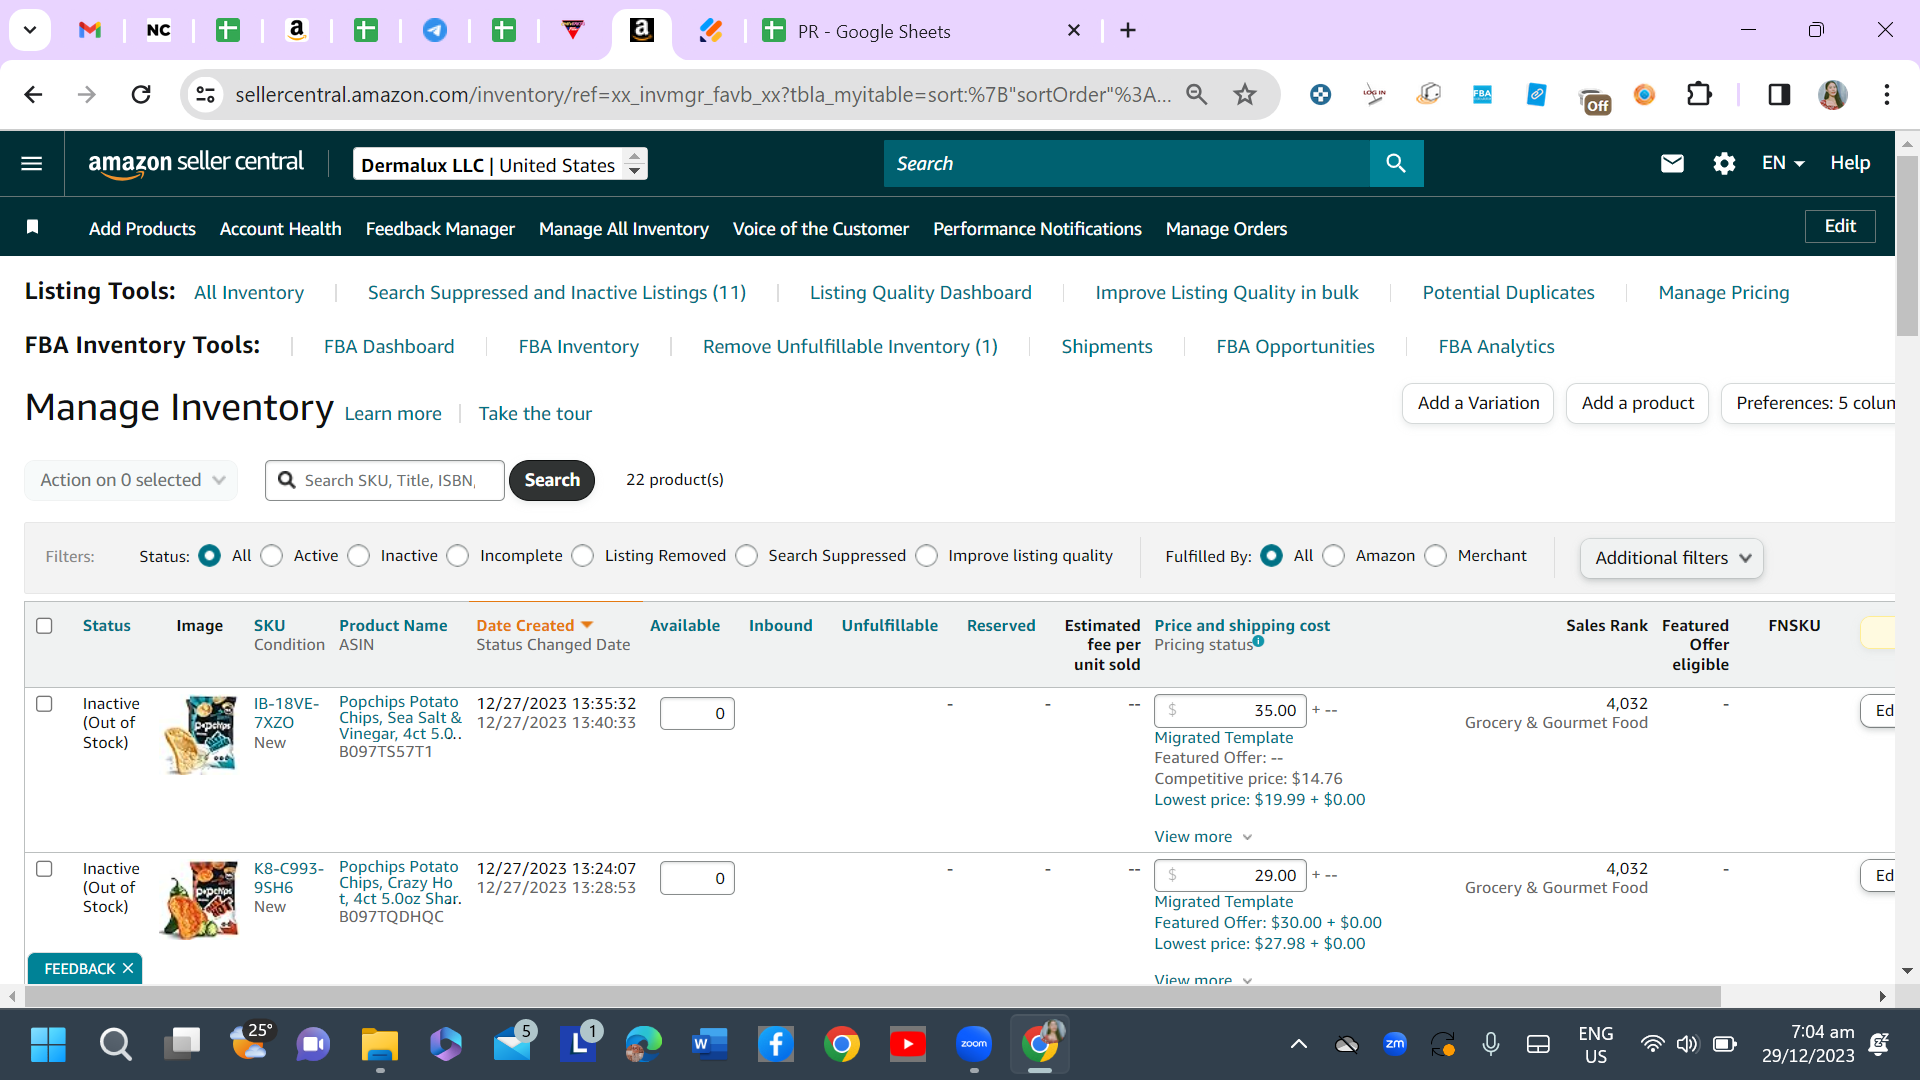Open Zoom app from the taskbar

pos(974,1045)
